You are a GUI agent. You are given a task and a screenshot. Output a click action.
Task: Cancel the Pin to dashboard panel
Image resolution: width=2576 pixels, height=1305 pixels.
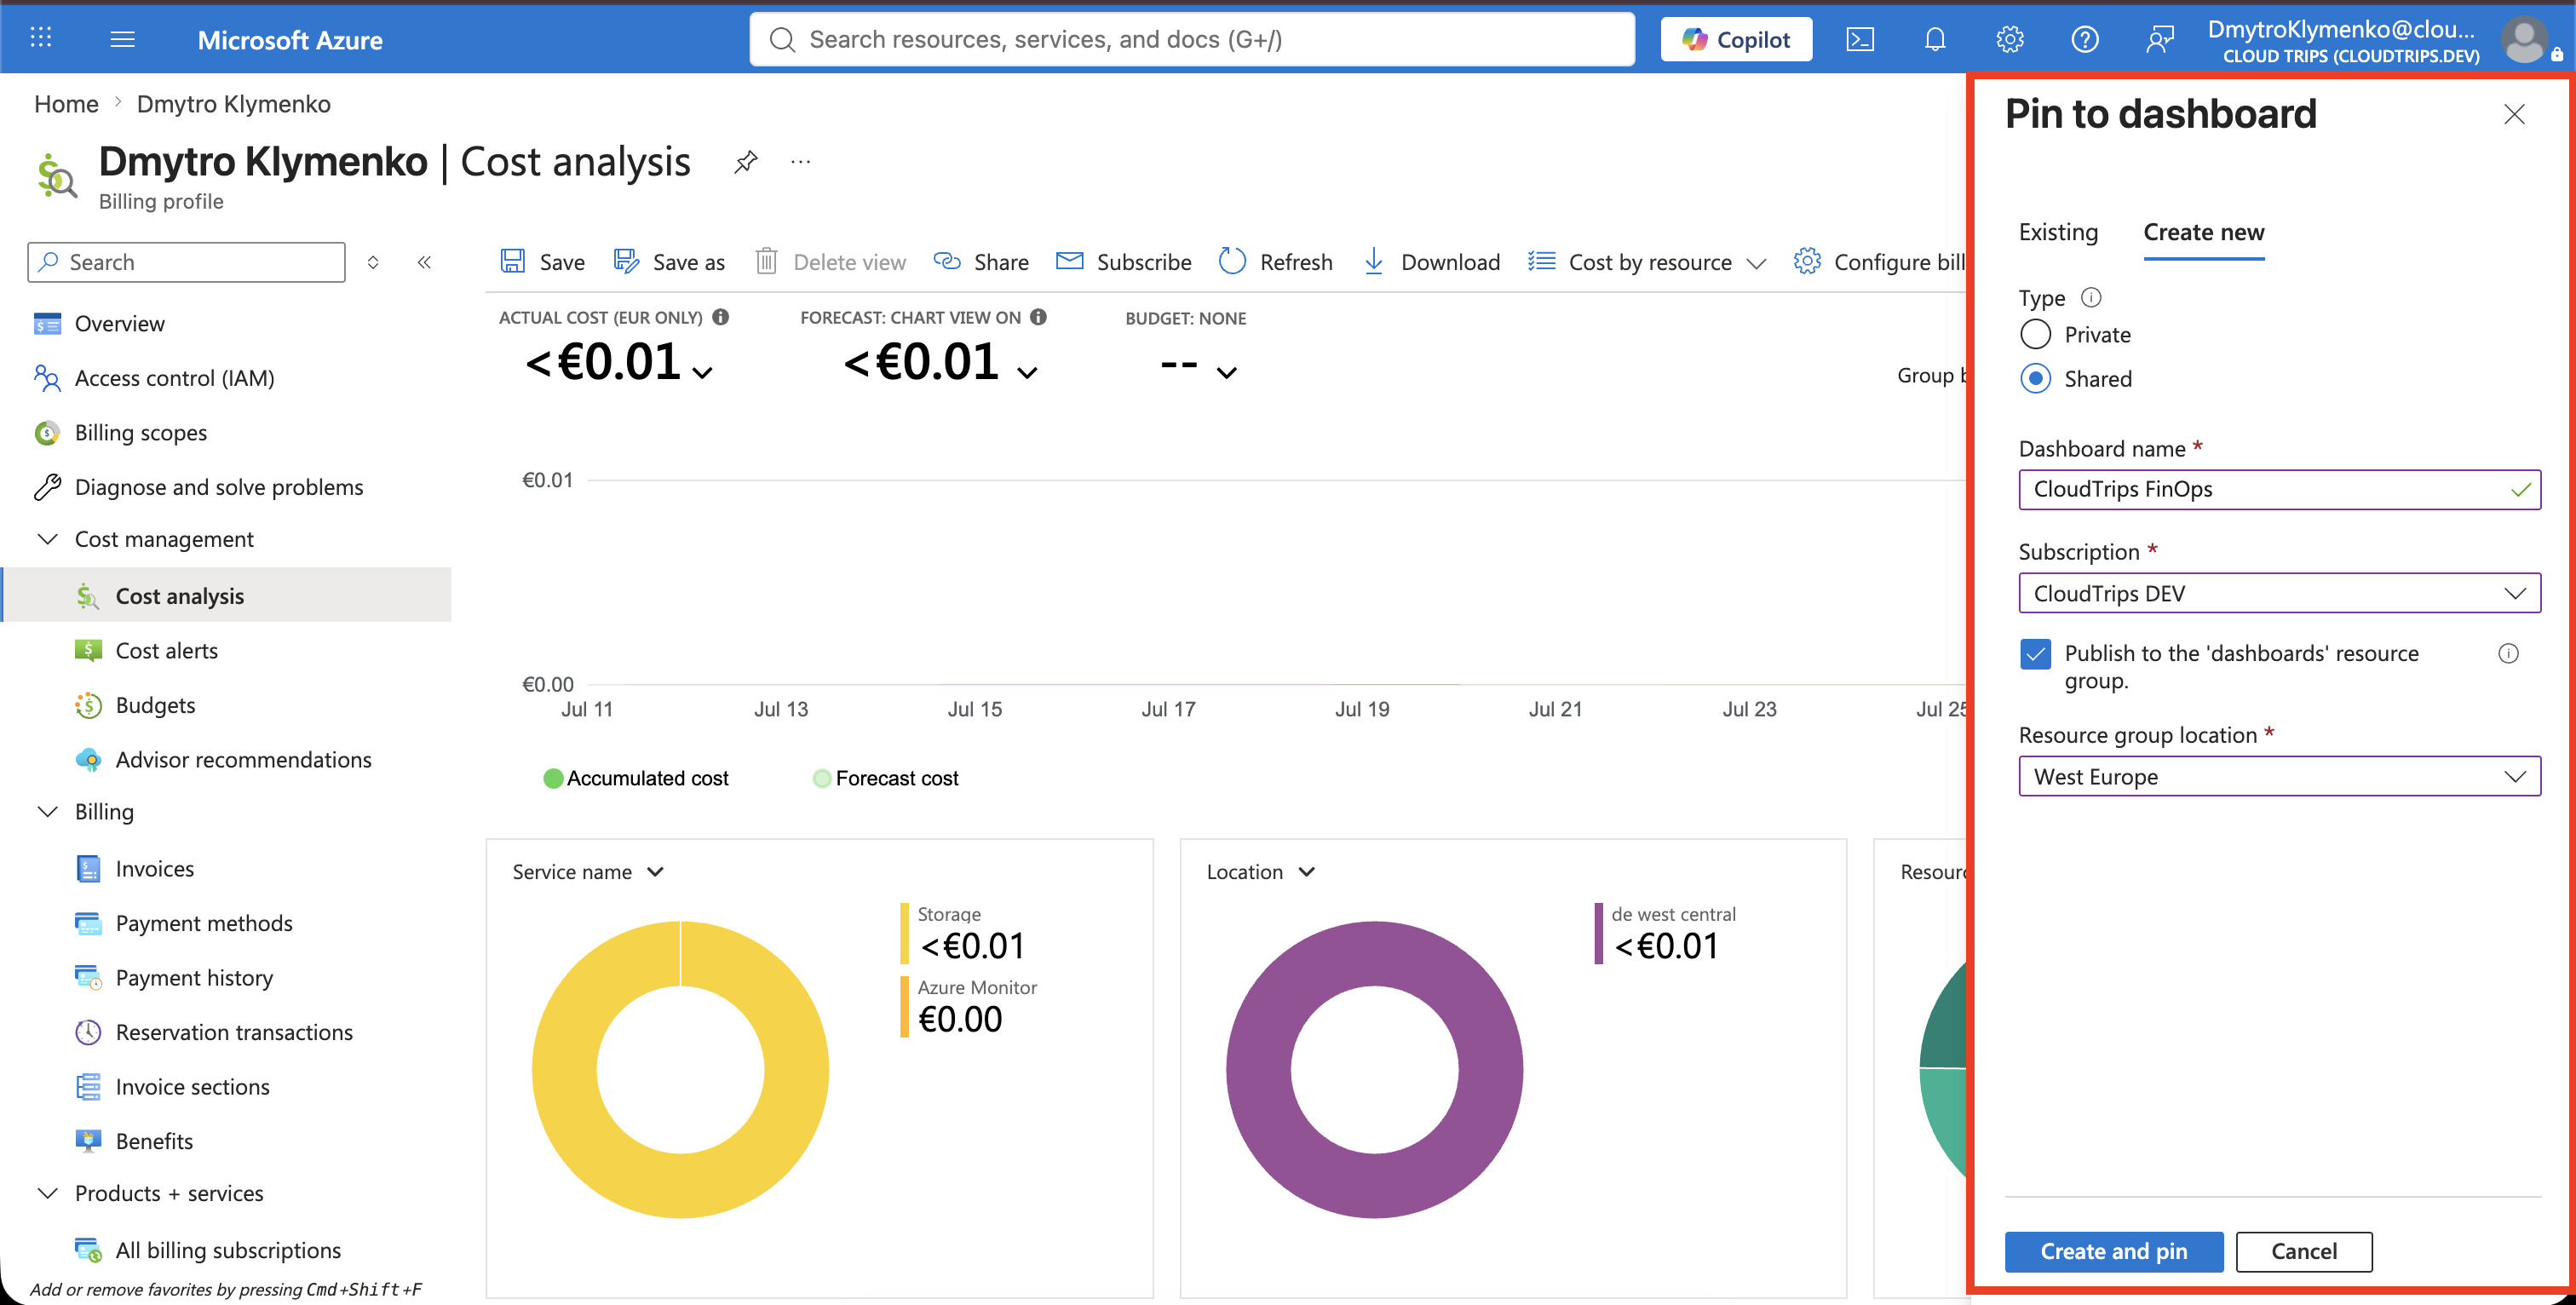2303,1251
